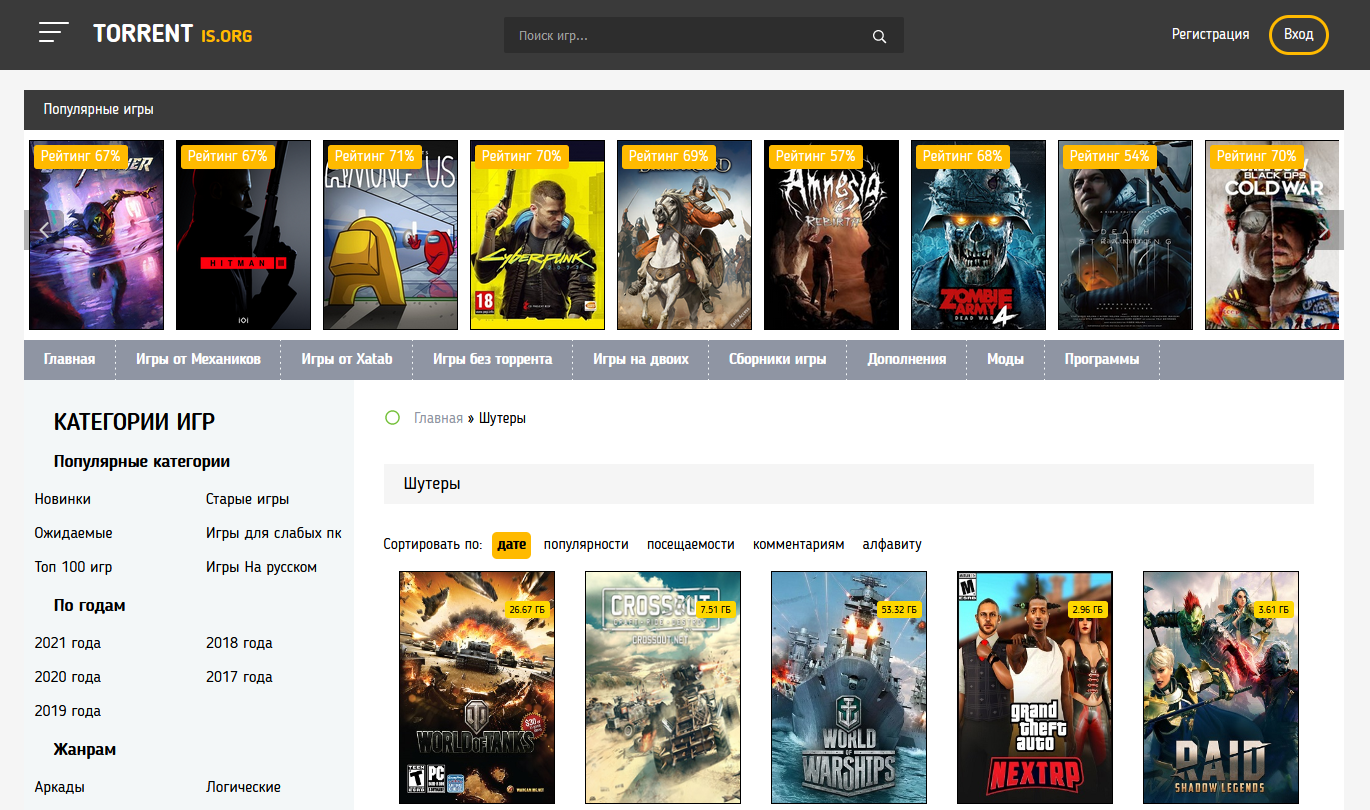Slide popular games carousel right
The image size is (1370, 810).
(1324, 229)
